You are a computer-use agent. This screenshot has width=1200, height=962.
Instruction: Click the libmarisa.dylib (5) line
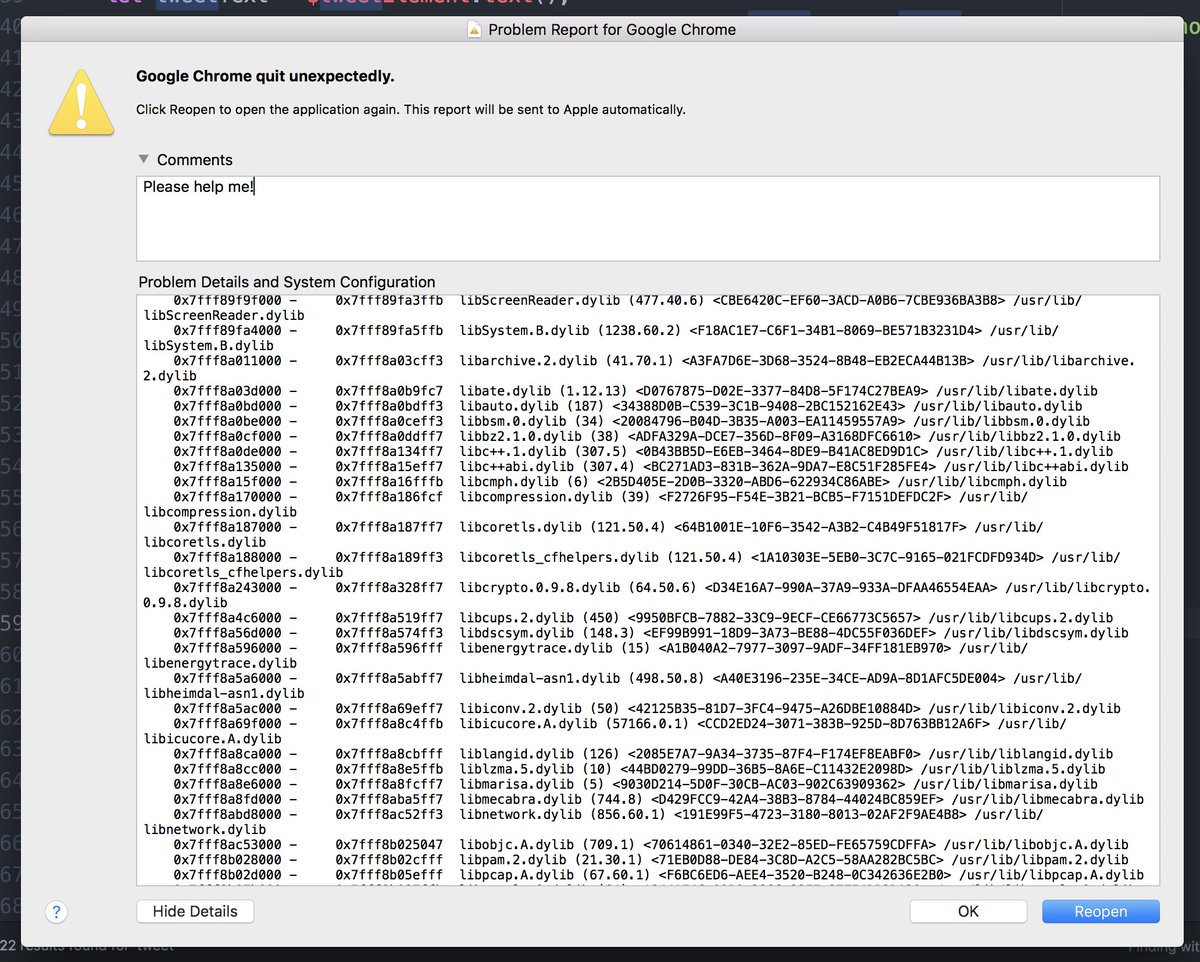(x=635, y=784)
